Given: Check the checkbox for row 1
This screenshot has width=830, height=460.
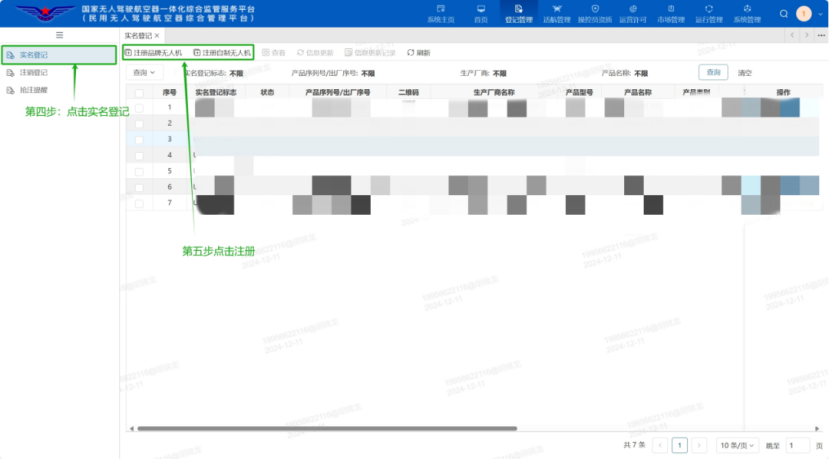Looking at the screenshot, I should coord(139,107).
